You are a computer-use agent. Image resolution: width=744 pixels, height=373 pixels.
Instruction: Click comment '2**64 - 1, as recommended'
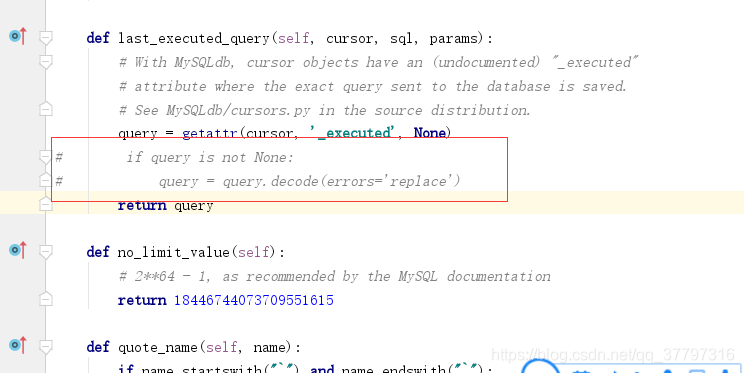pyautogui.click(x=335, y=276)
